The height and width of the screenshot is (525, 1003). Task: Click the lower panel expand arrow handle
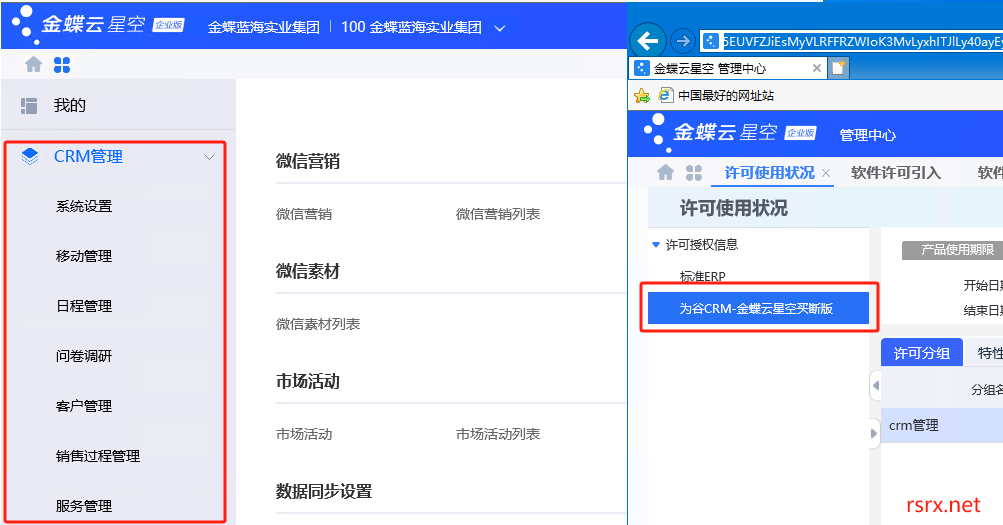click(874, 433)
